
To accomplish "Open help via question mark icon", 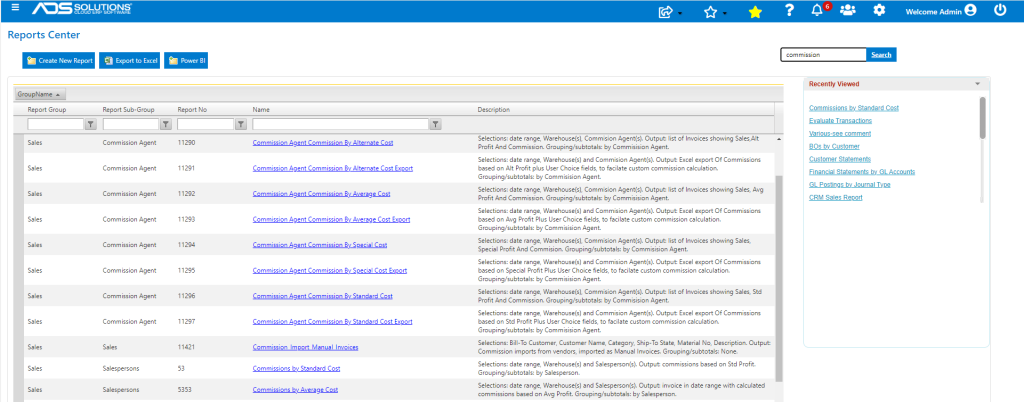I will 790,10.
